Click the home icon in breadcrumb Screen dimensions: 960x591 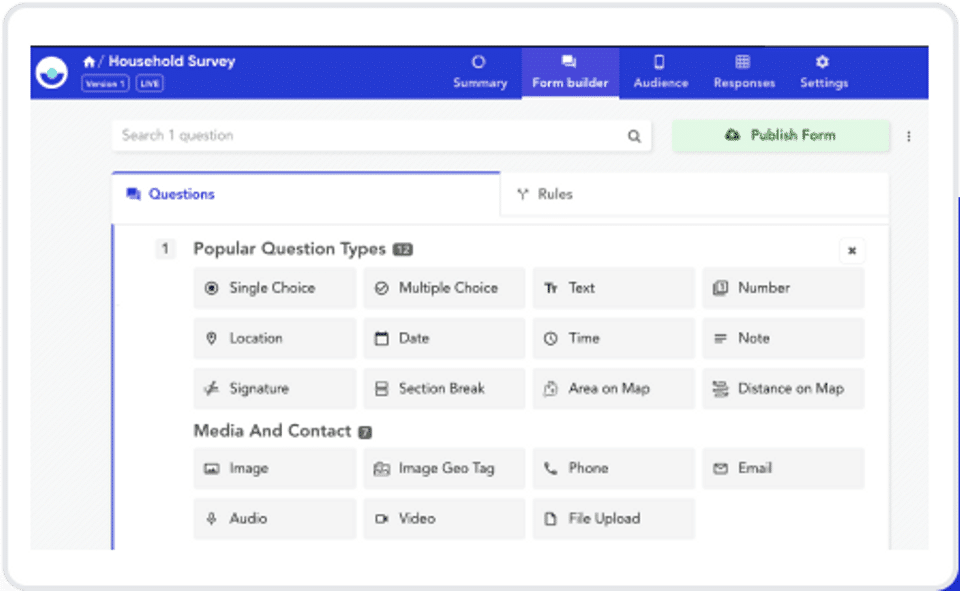(89, 61)
